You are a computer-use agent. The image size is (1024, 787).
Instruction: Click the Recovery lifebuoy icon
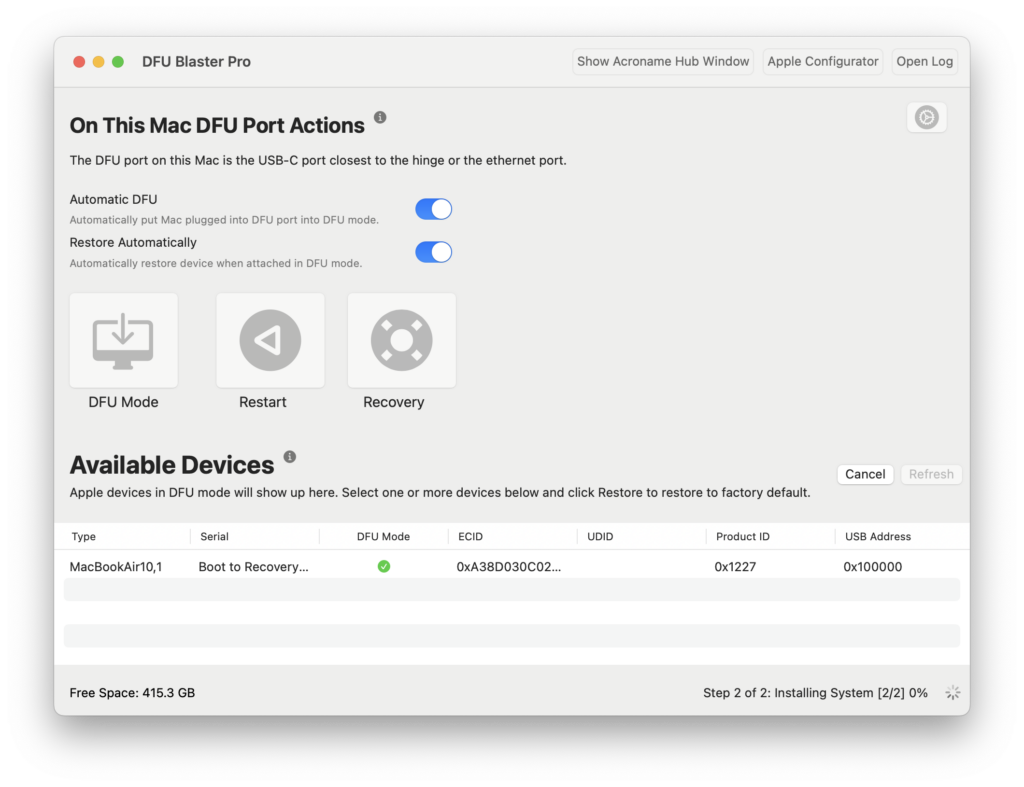tap(402, 340)
